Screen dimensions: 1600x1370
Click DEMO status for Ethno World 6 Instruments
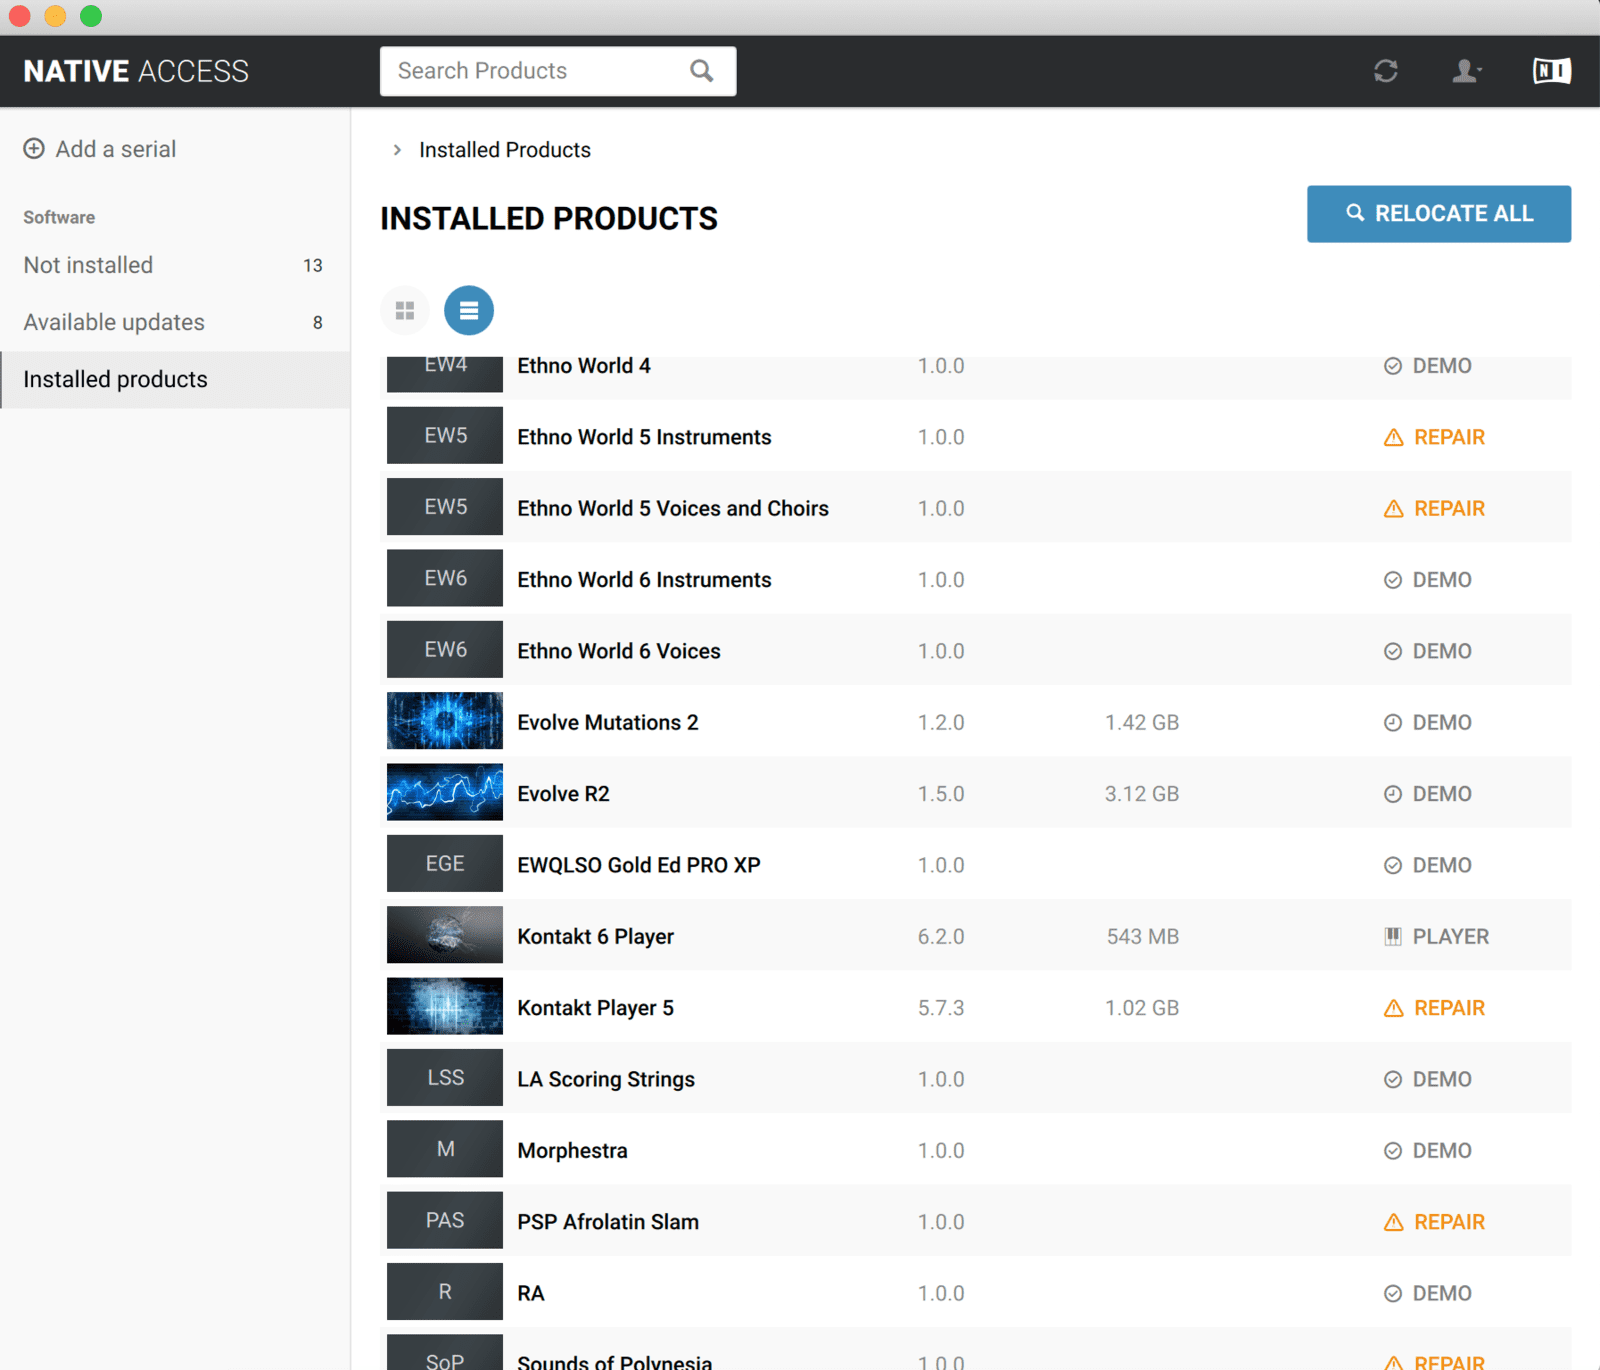point(1428,580)
